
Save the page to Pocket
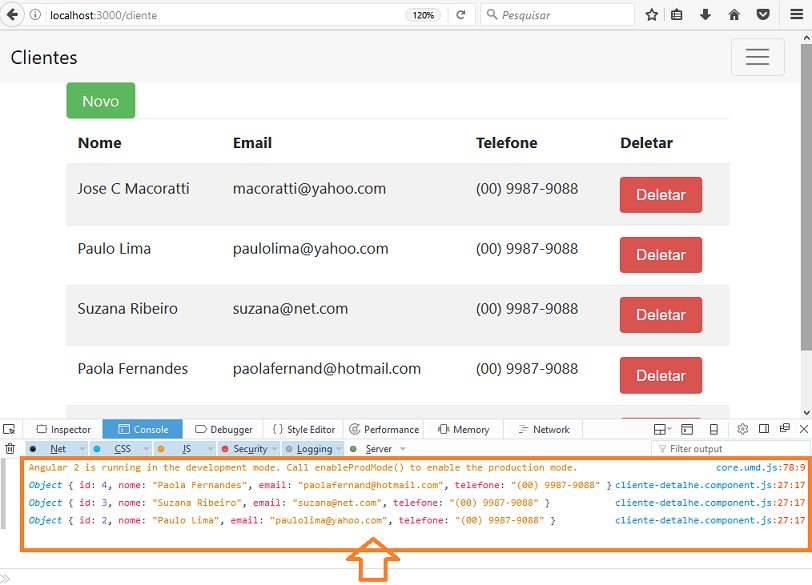point(763,15)
